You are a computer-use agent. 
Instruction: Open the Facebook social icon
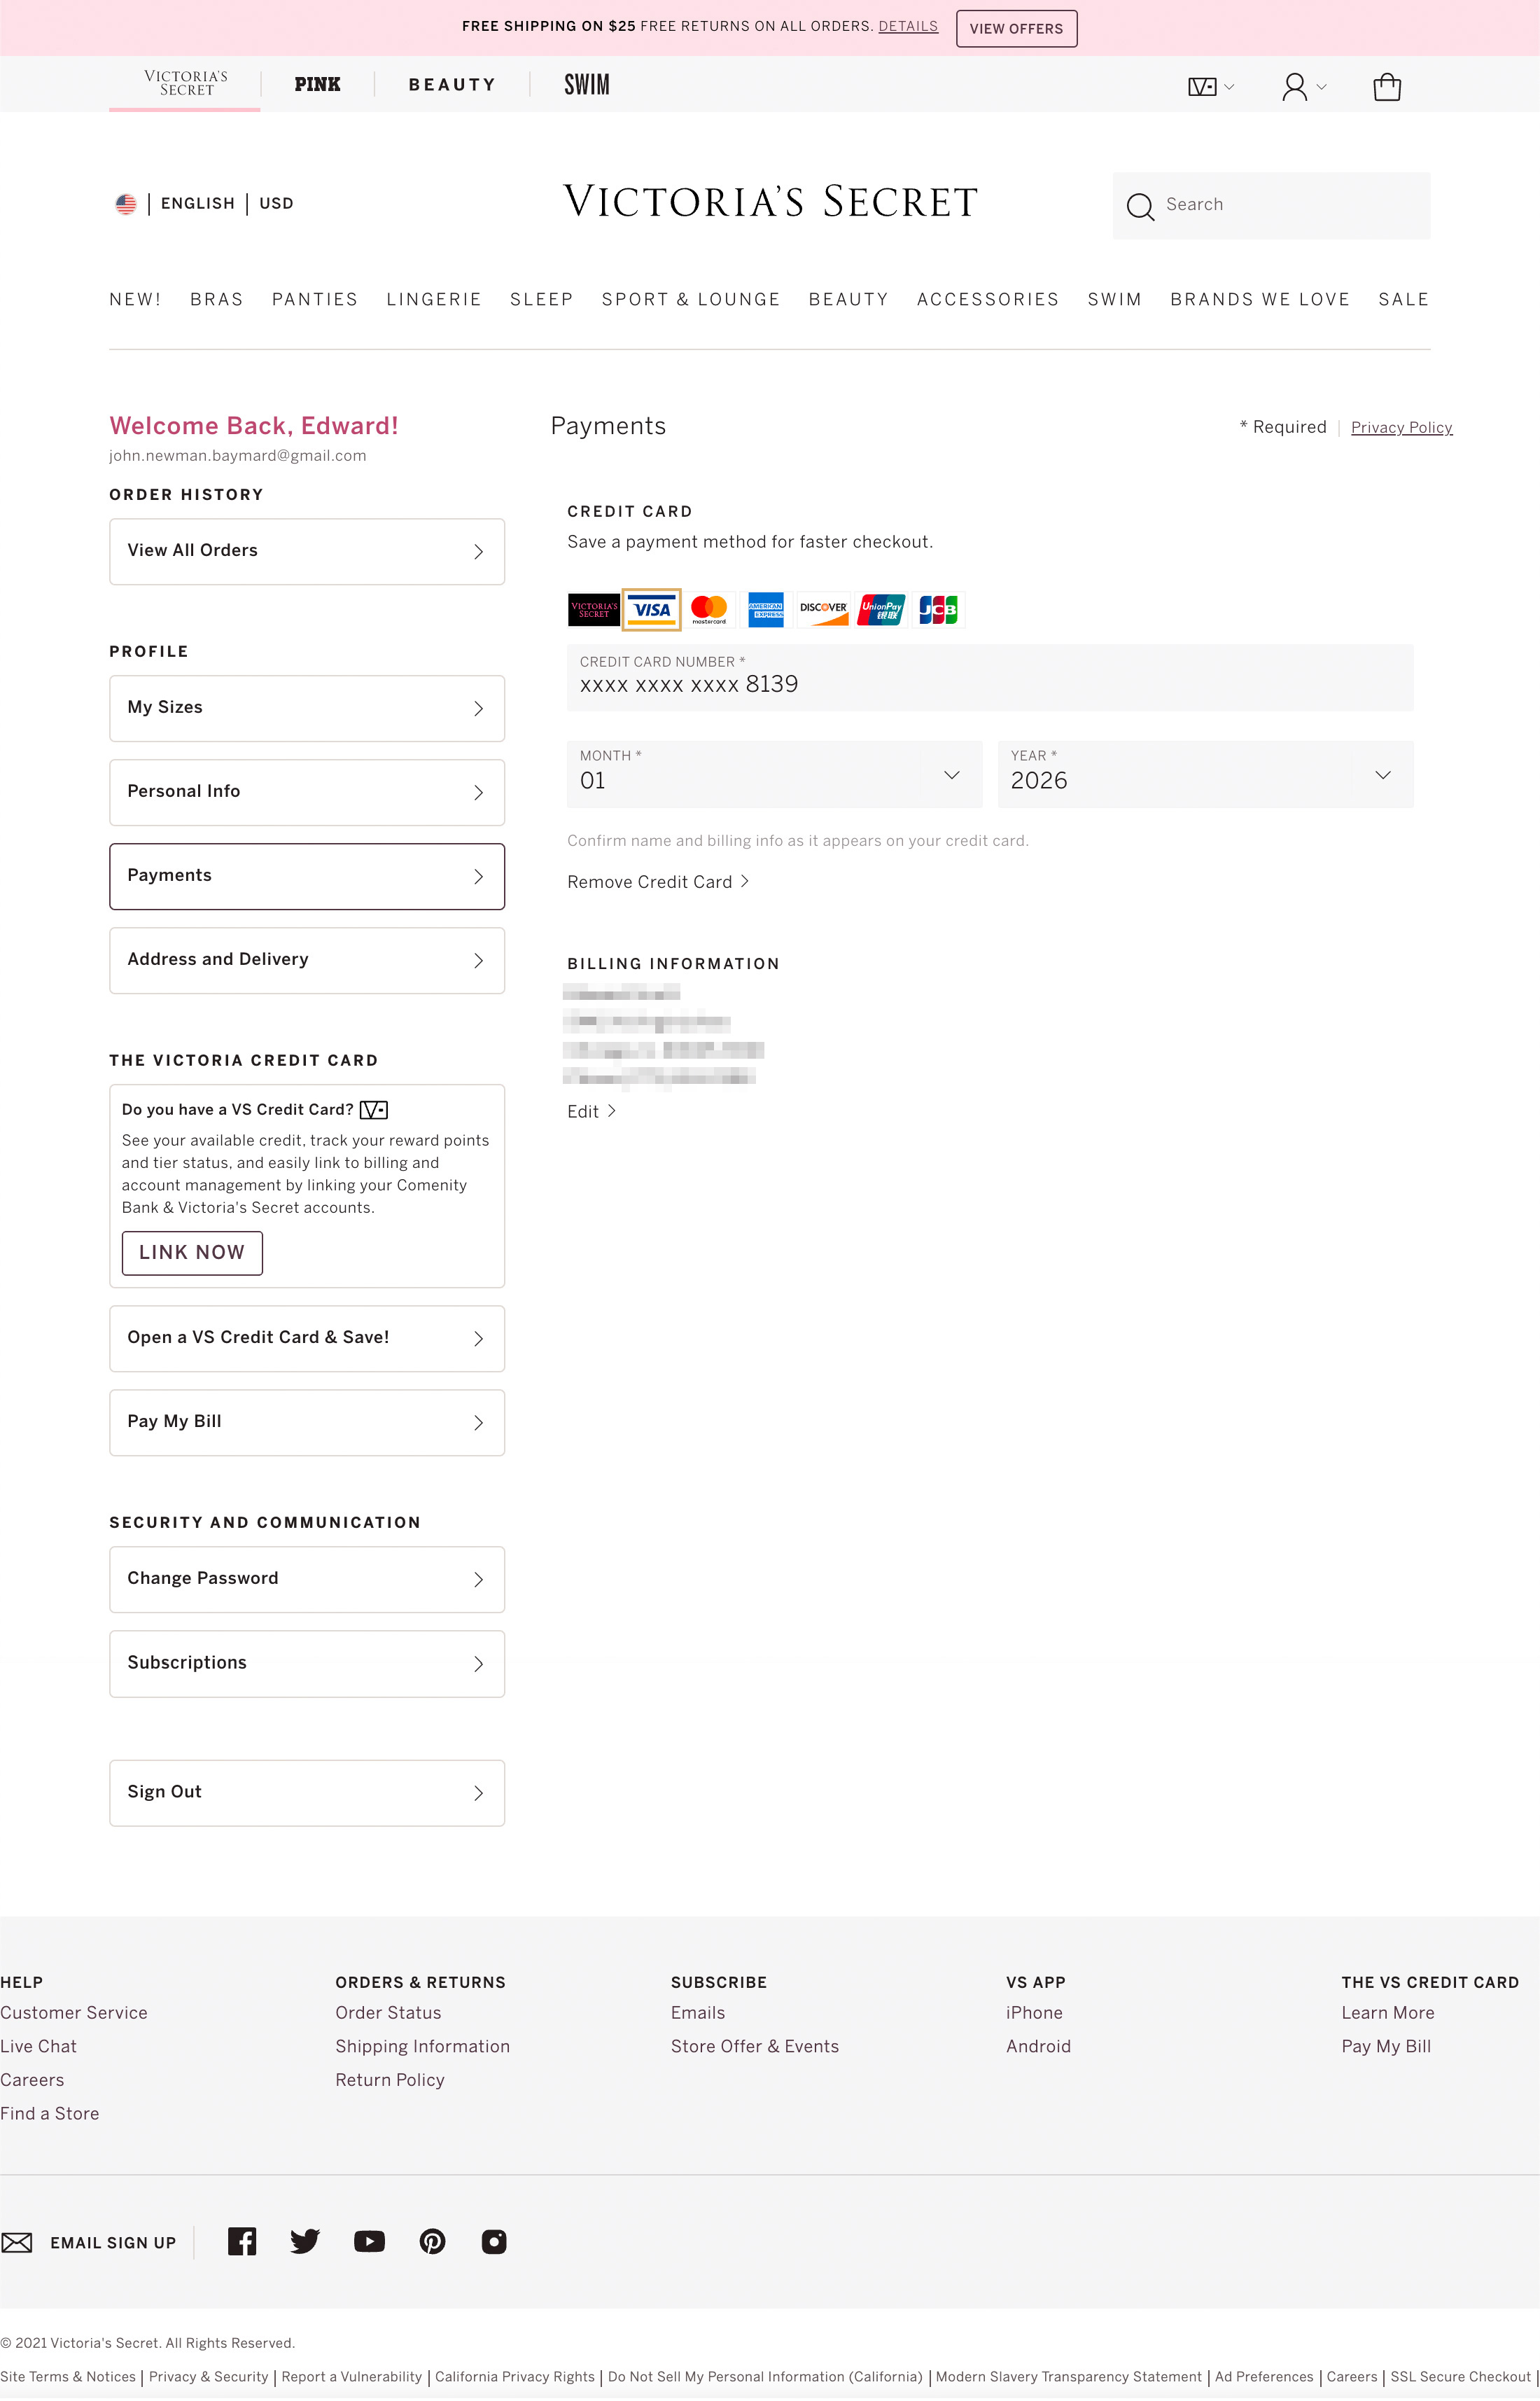[242, 2241]
